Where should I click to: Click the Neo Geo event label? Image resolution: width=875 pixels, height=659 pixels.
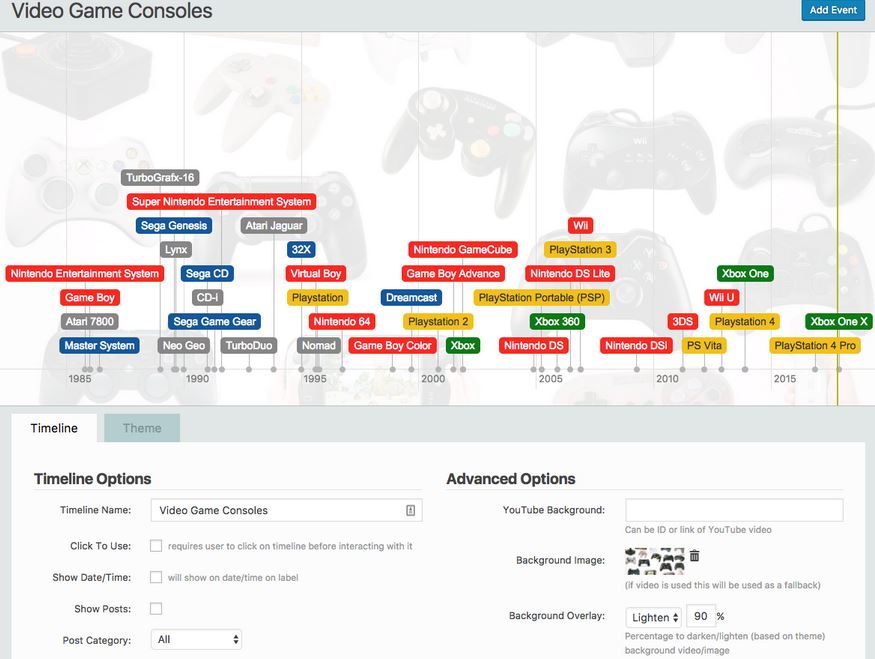[184, 345]
